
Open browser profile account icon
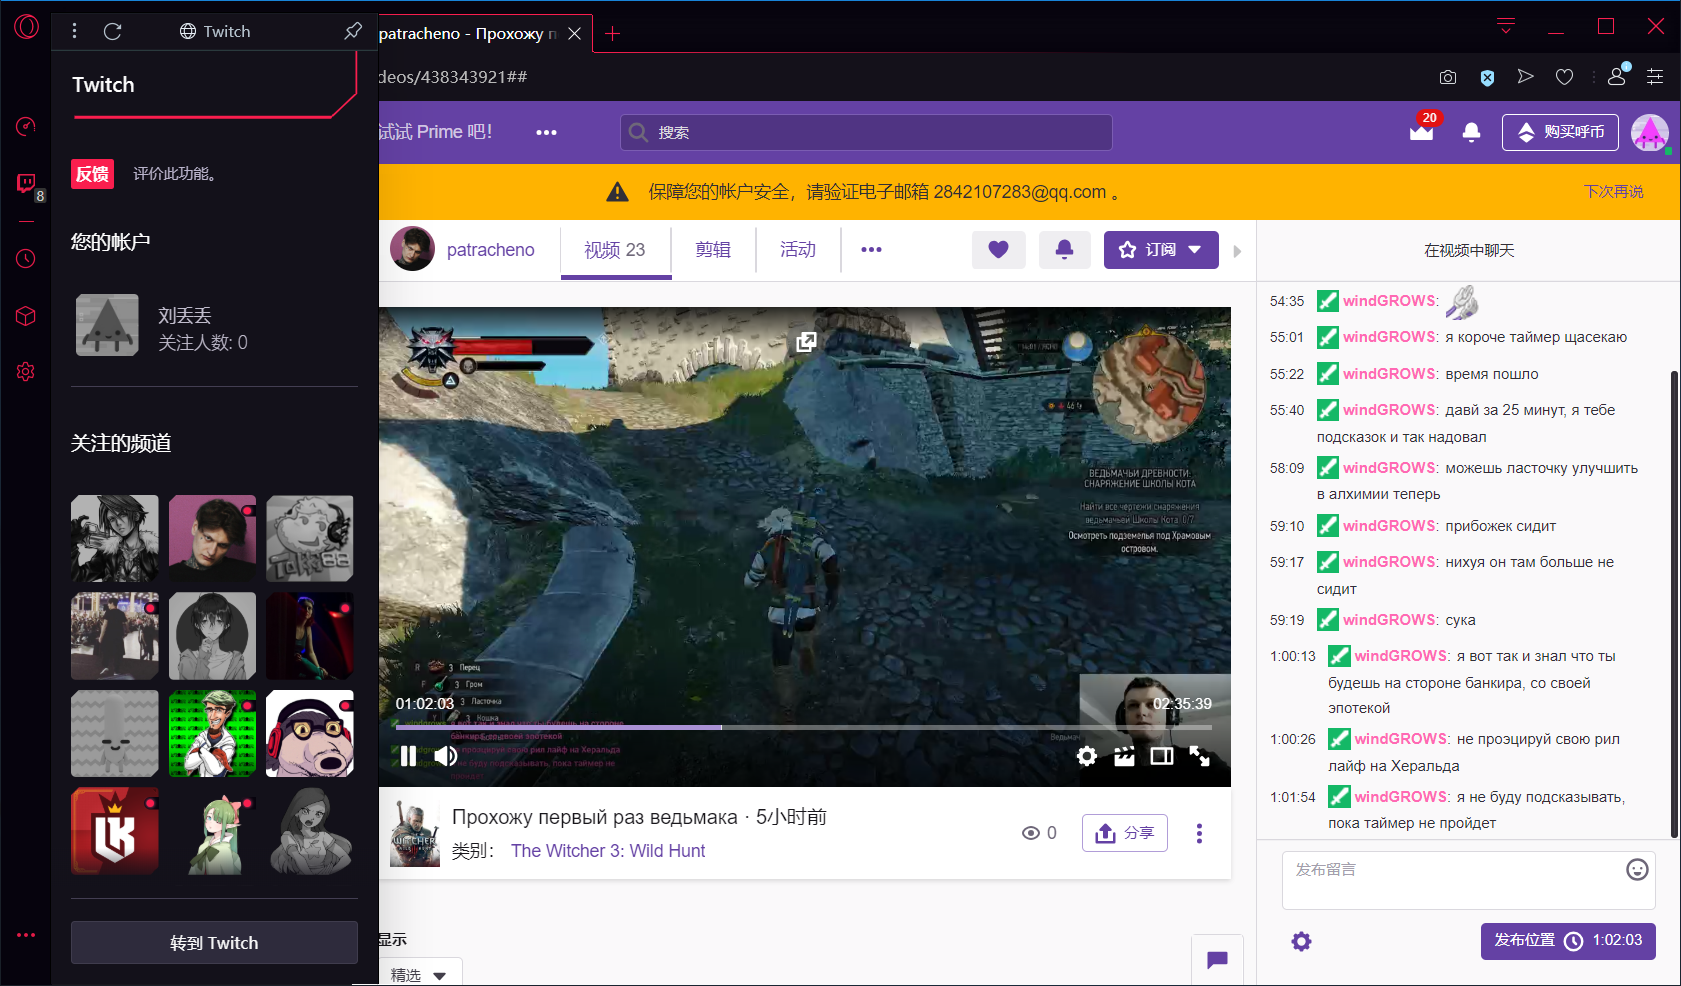click(1617, 76)
